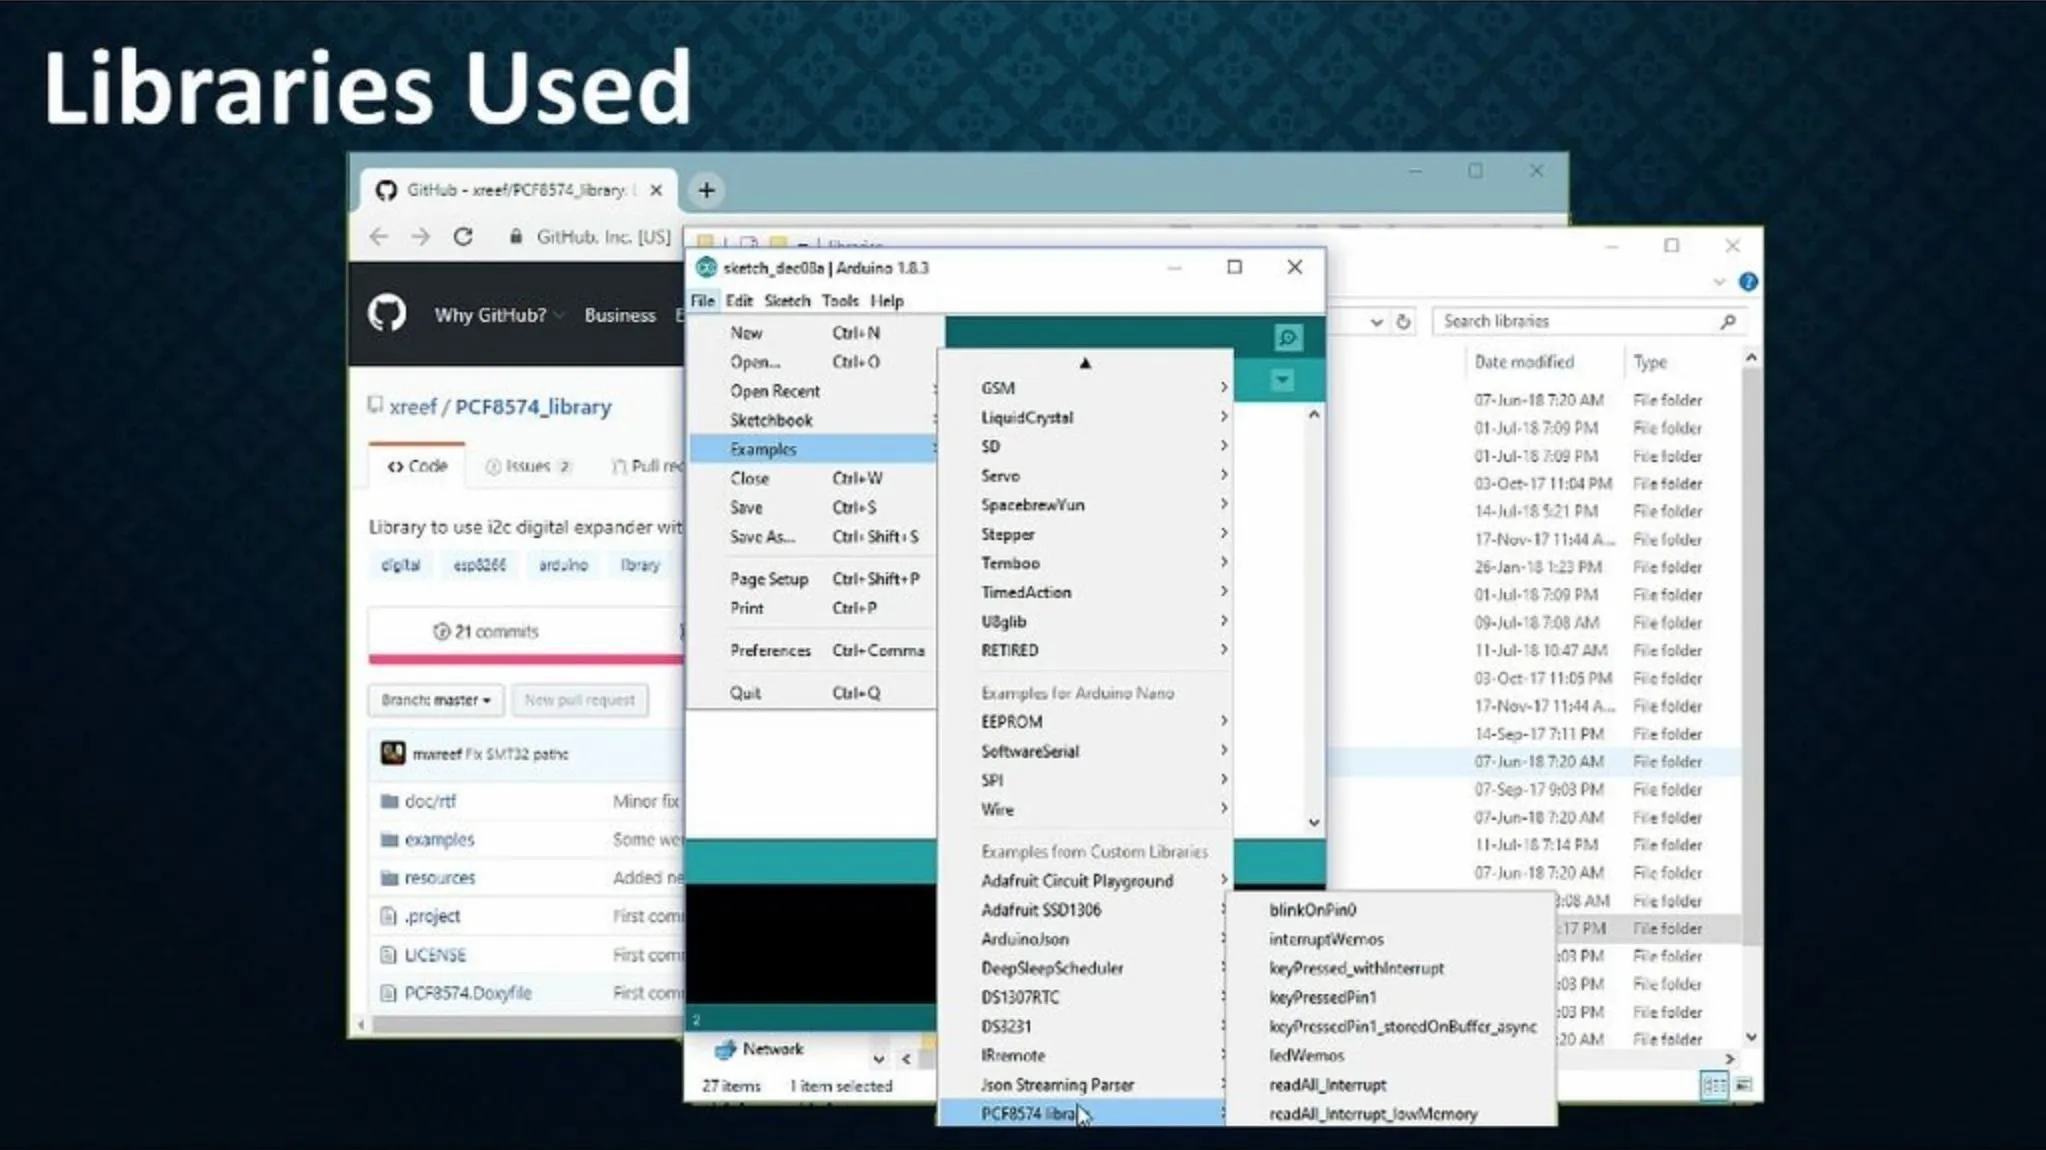Open the ledWemos example sketch

[x=1391, y=1055]
